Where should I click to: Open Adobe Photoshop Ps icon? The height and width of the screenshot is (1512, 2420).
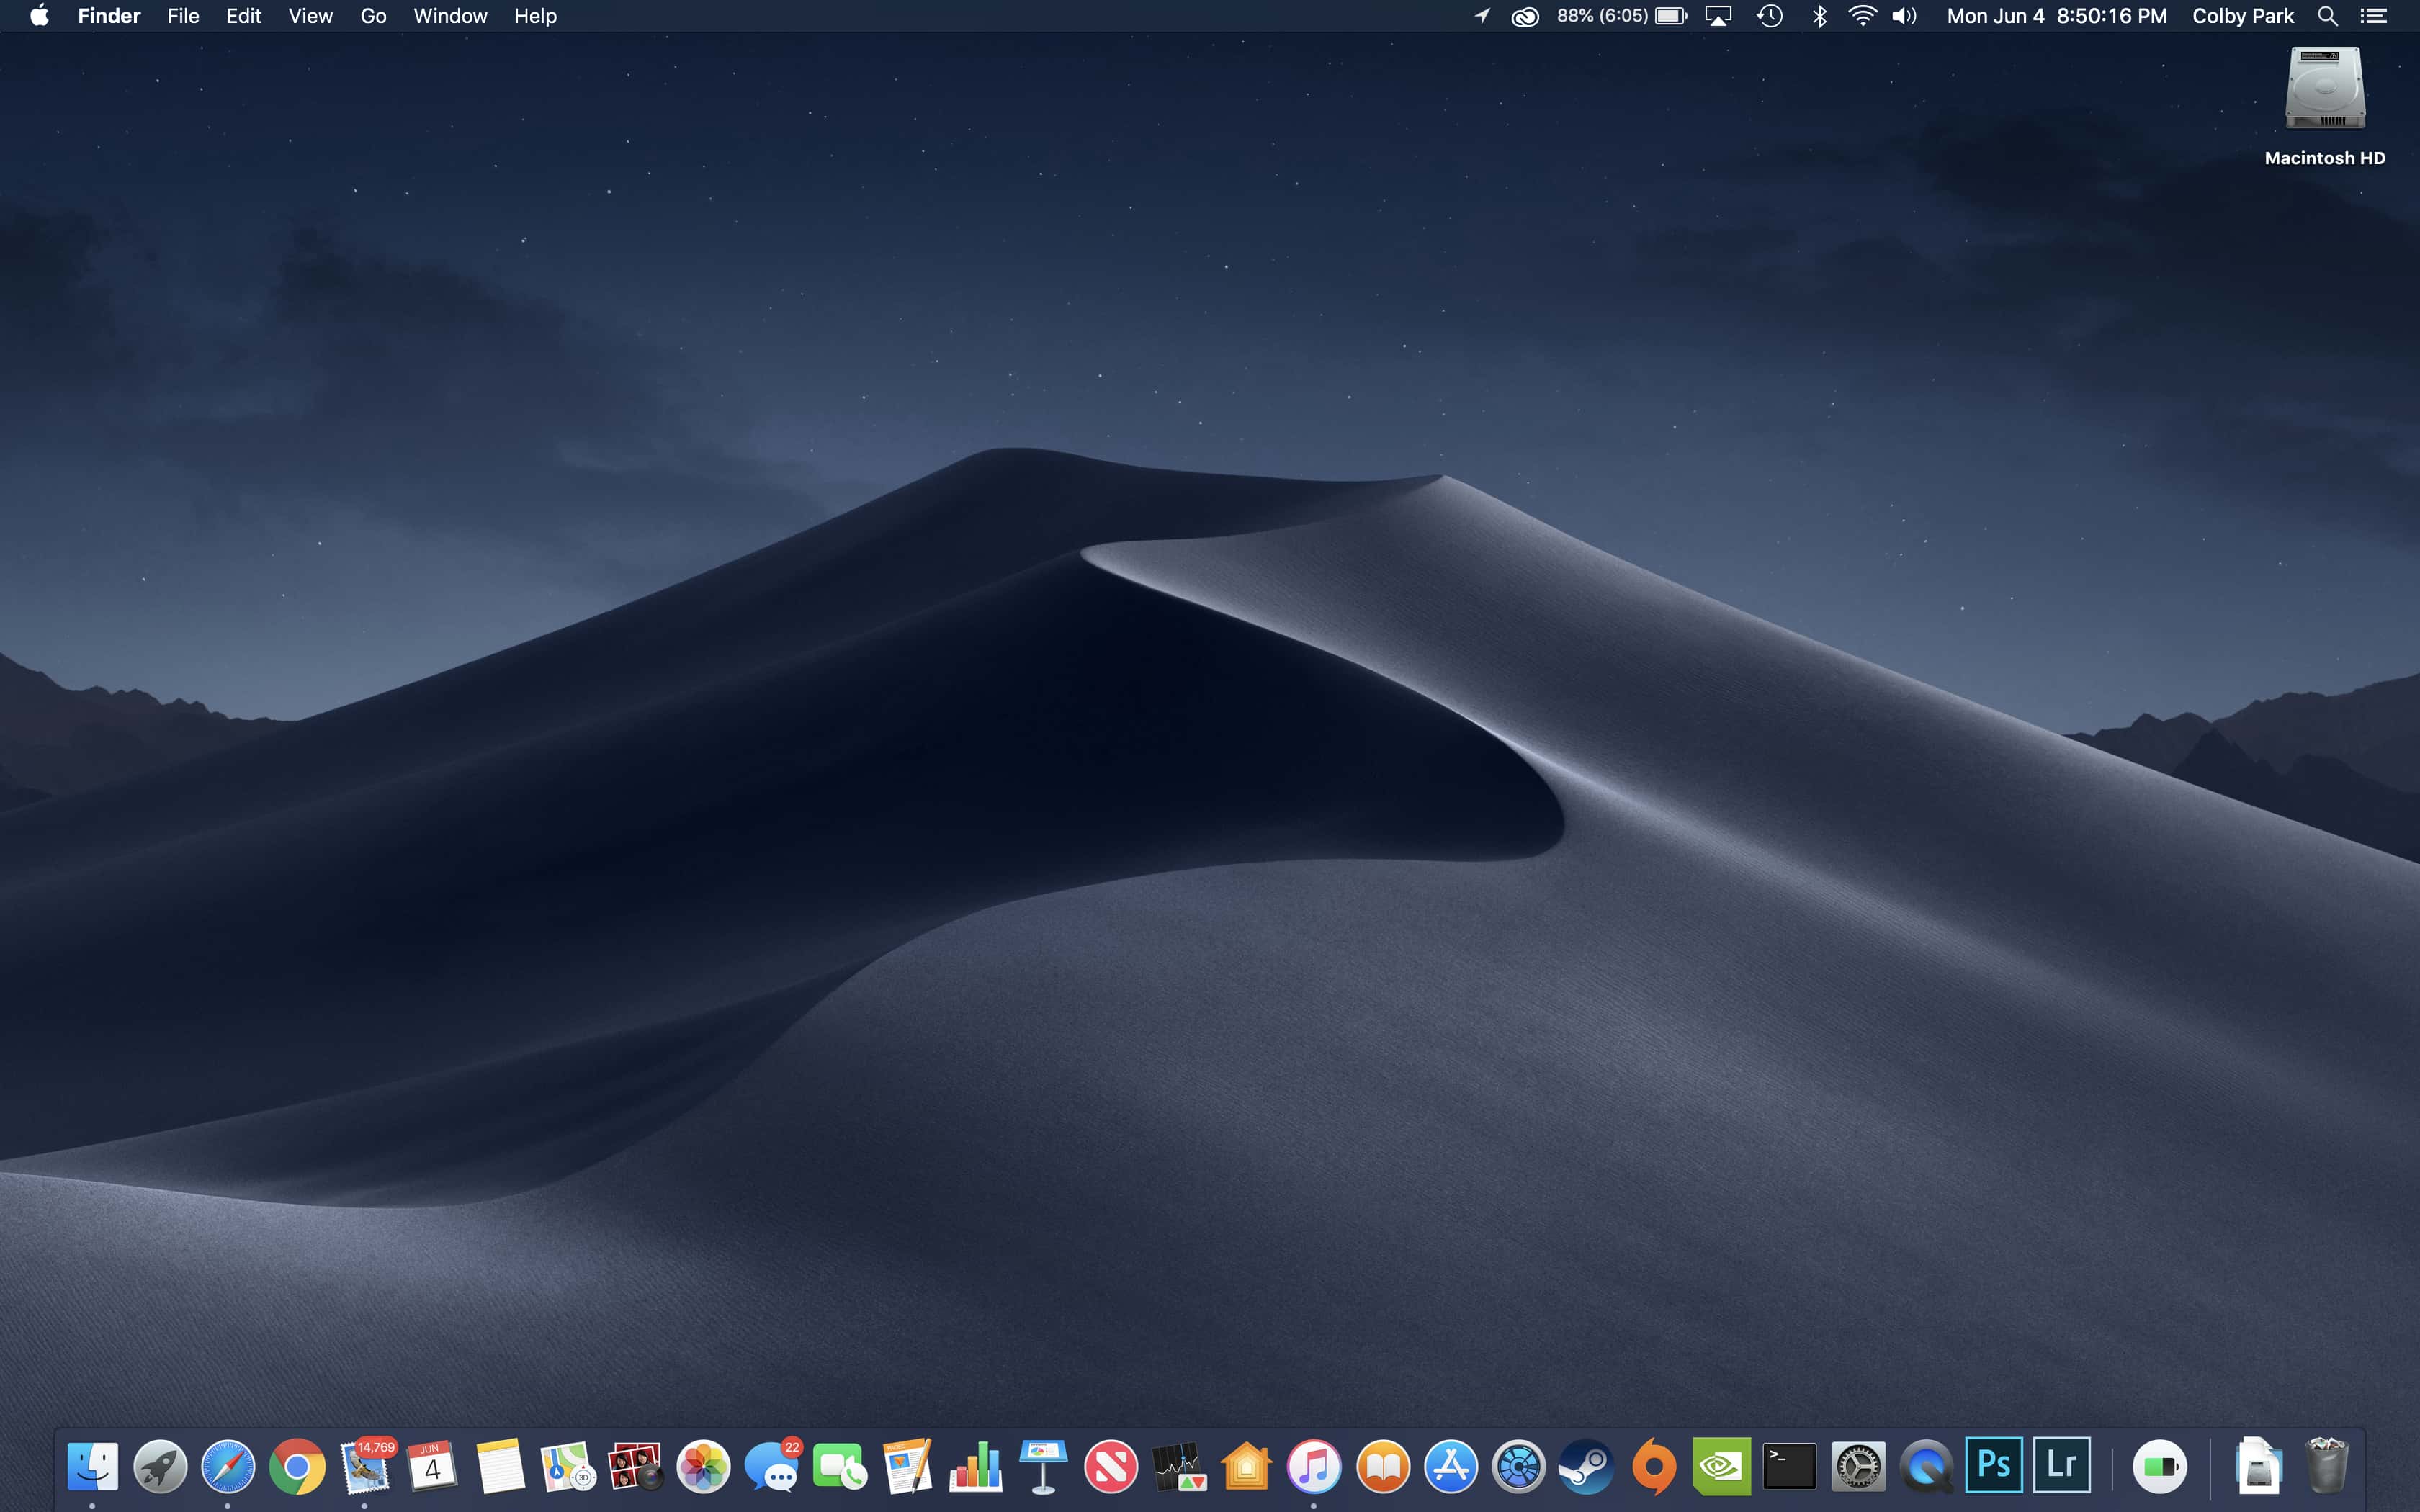1994,1465
